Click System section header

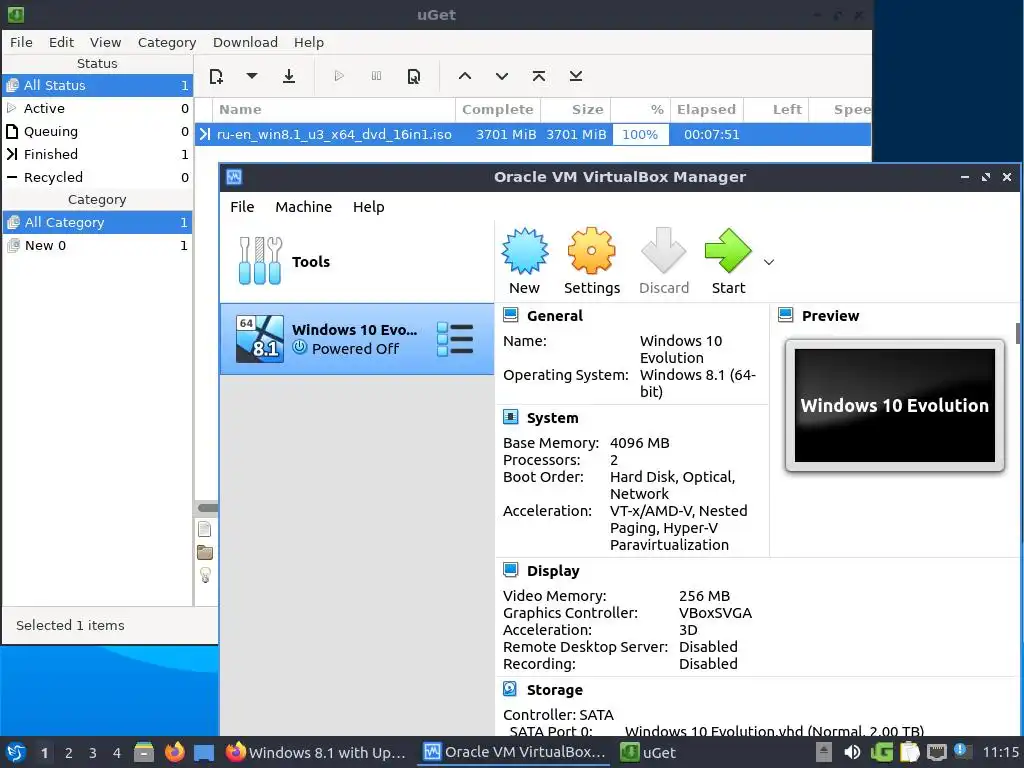tap(552, 418)
